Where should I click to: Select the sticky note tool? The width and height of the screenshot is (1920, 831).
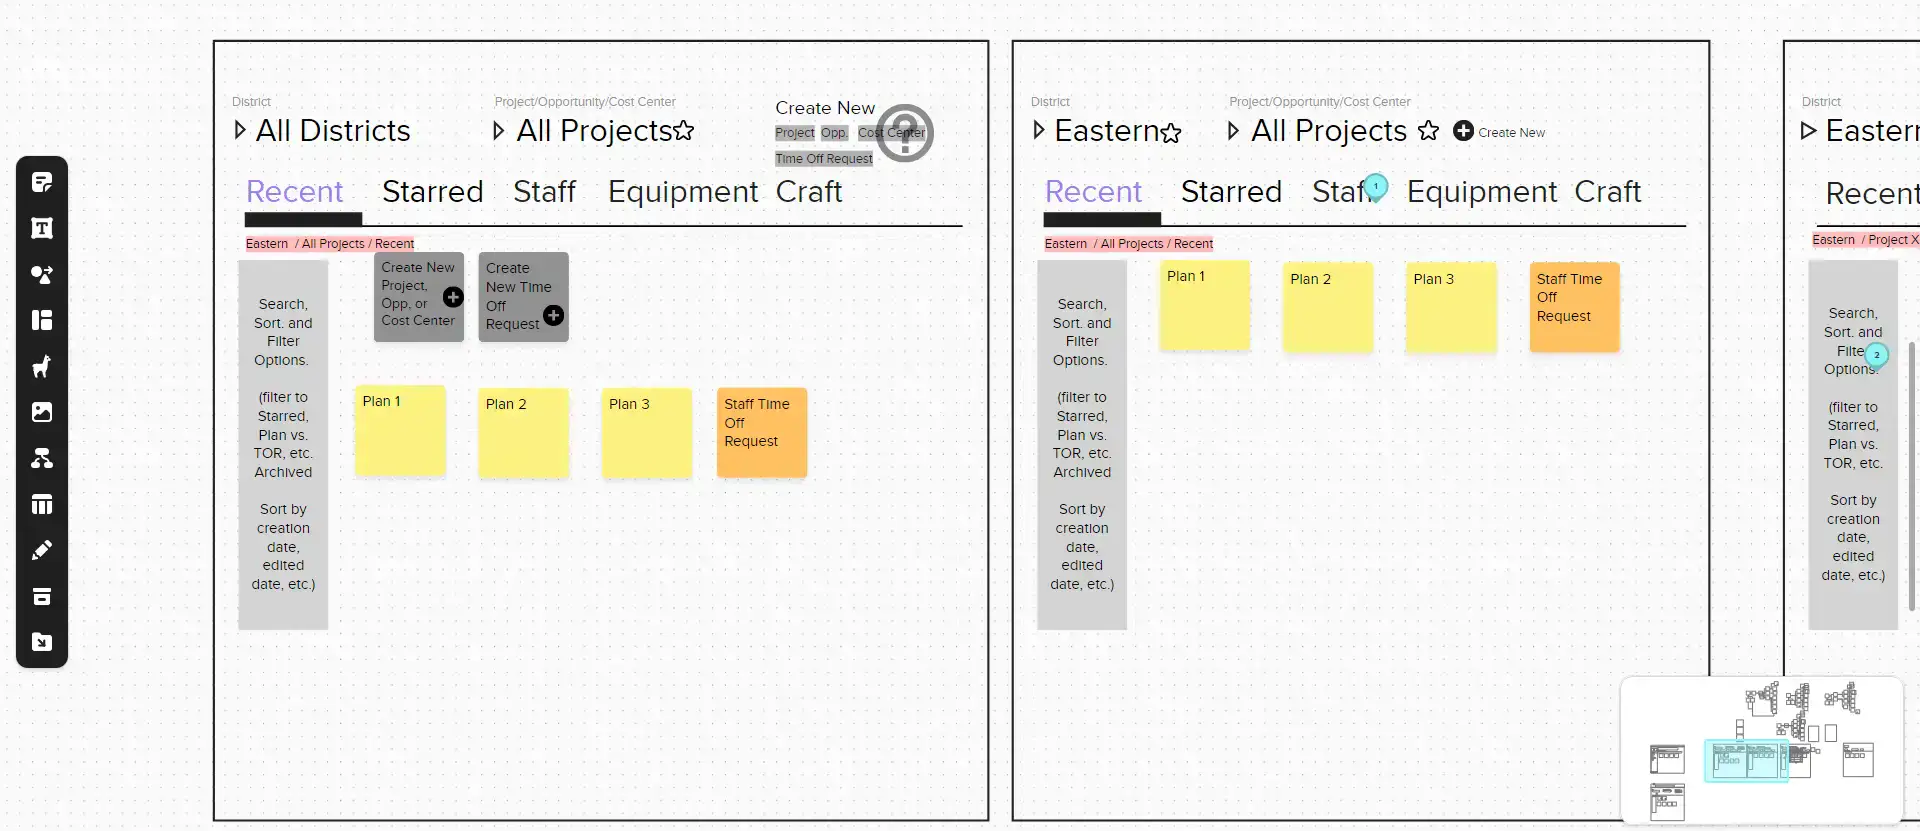point(41,181)
